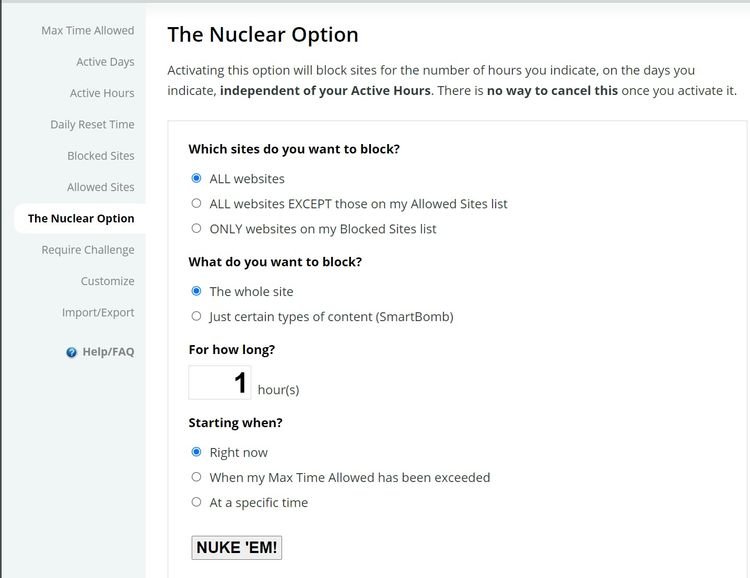
Task: Select ONLY websites on Blocked Sites list
Action: point(196,229)
